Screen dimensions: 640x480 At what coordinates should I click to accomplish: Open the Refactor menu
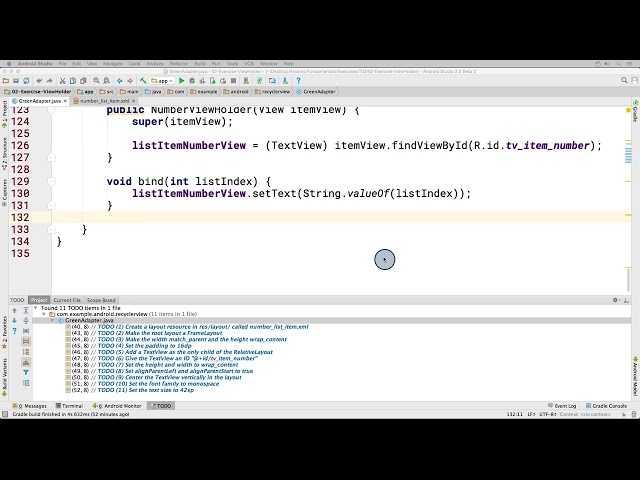[x=179, y=64]
